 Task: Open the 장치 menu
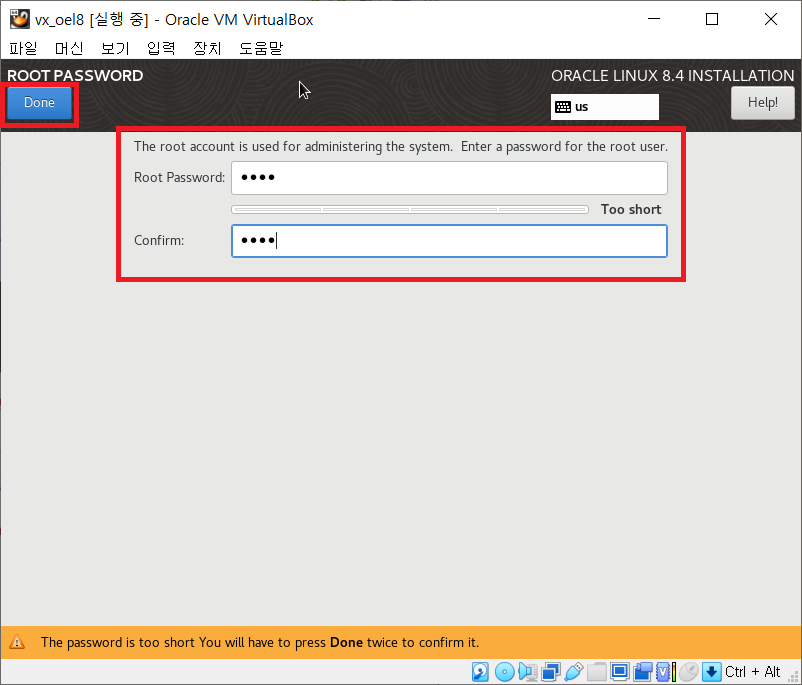(x=207, y=48)
